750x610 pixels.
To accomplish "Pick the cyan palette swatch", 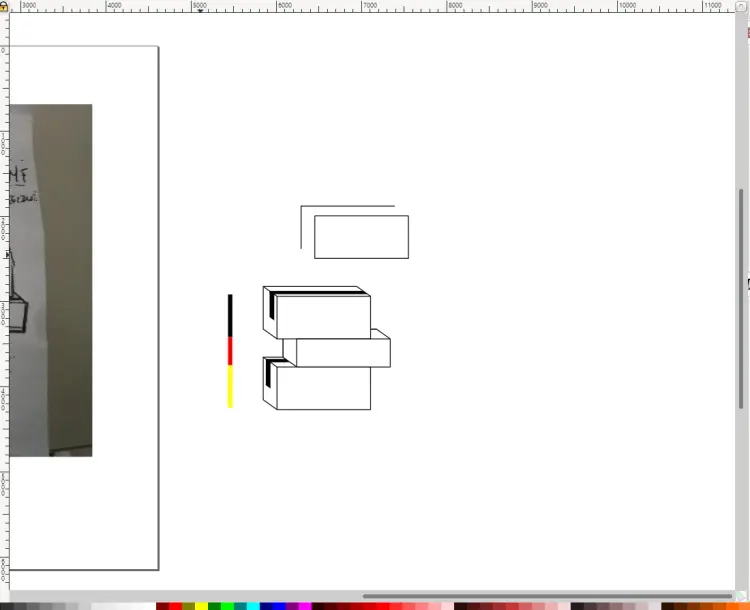I will pos(253,607).
